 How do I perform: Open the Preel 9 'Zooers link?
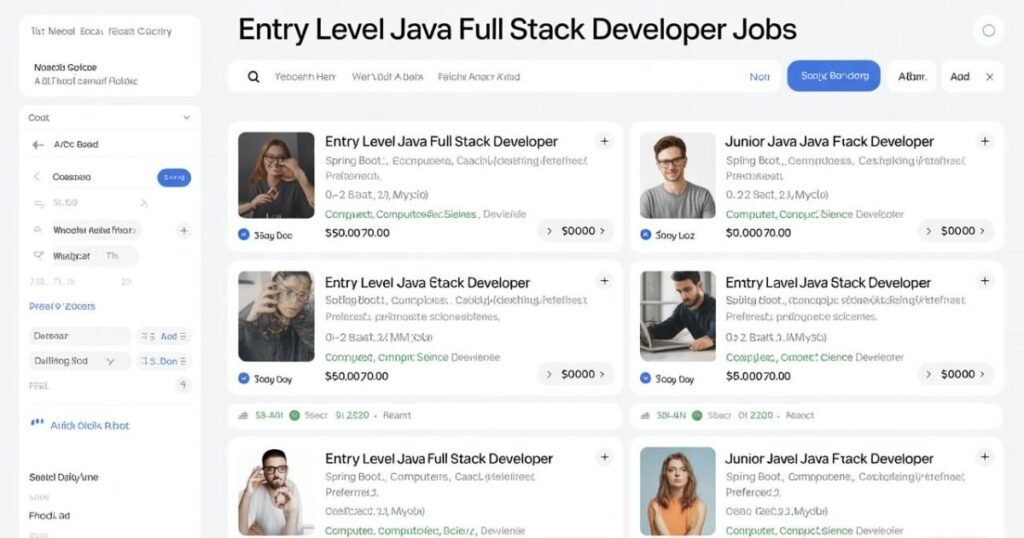[62, 306]
